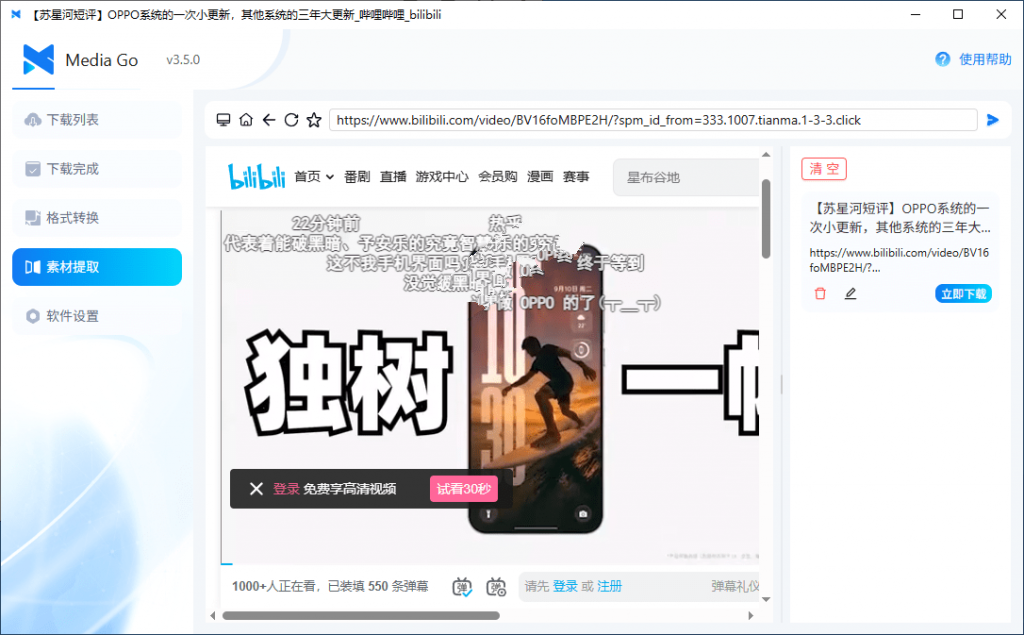Viewport: 1024px width, 635px height.
Task: Bookmark page with the star icon
Action: tap(314, 120)
